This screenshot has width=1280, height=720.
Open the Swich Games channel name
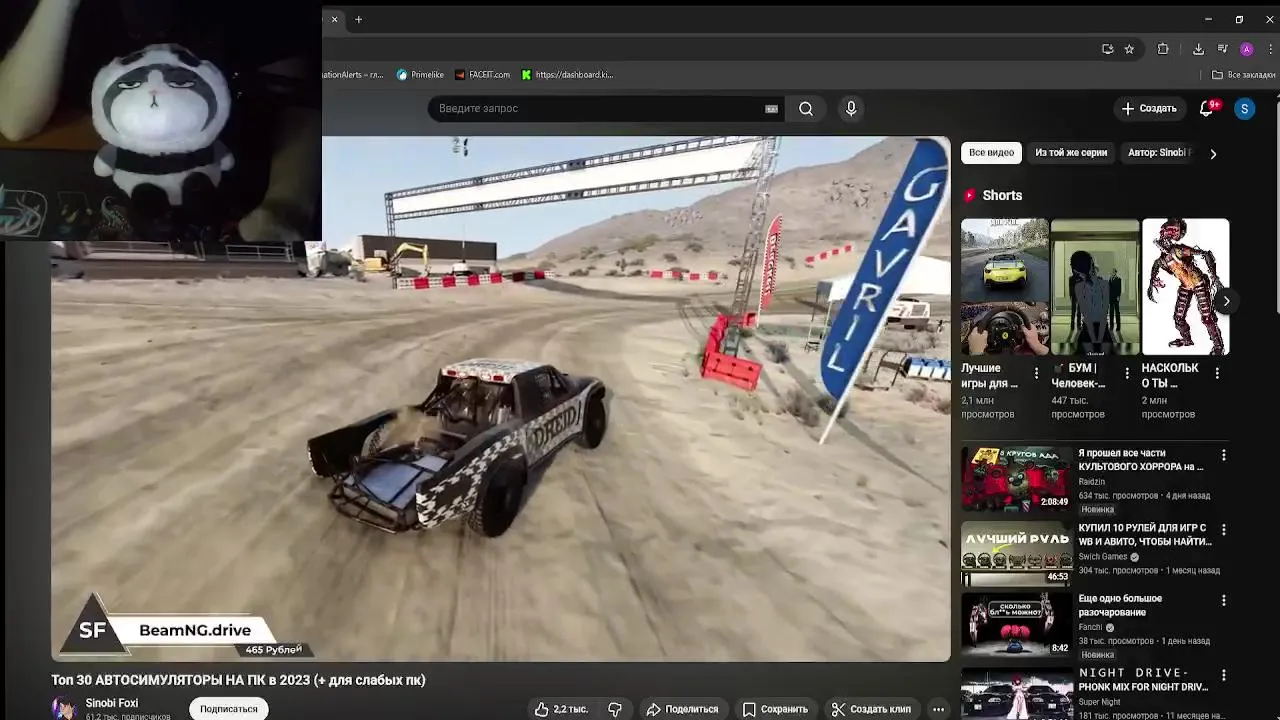(1102, 557)
